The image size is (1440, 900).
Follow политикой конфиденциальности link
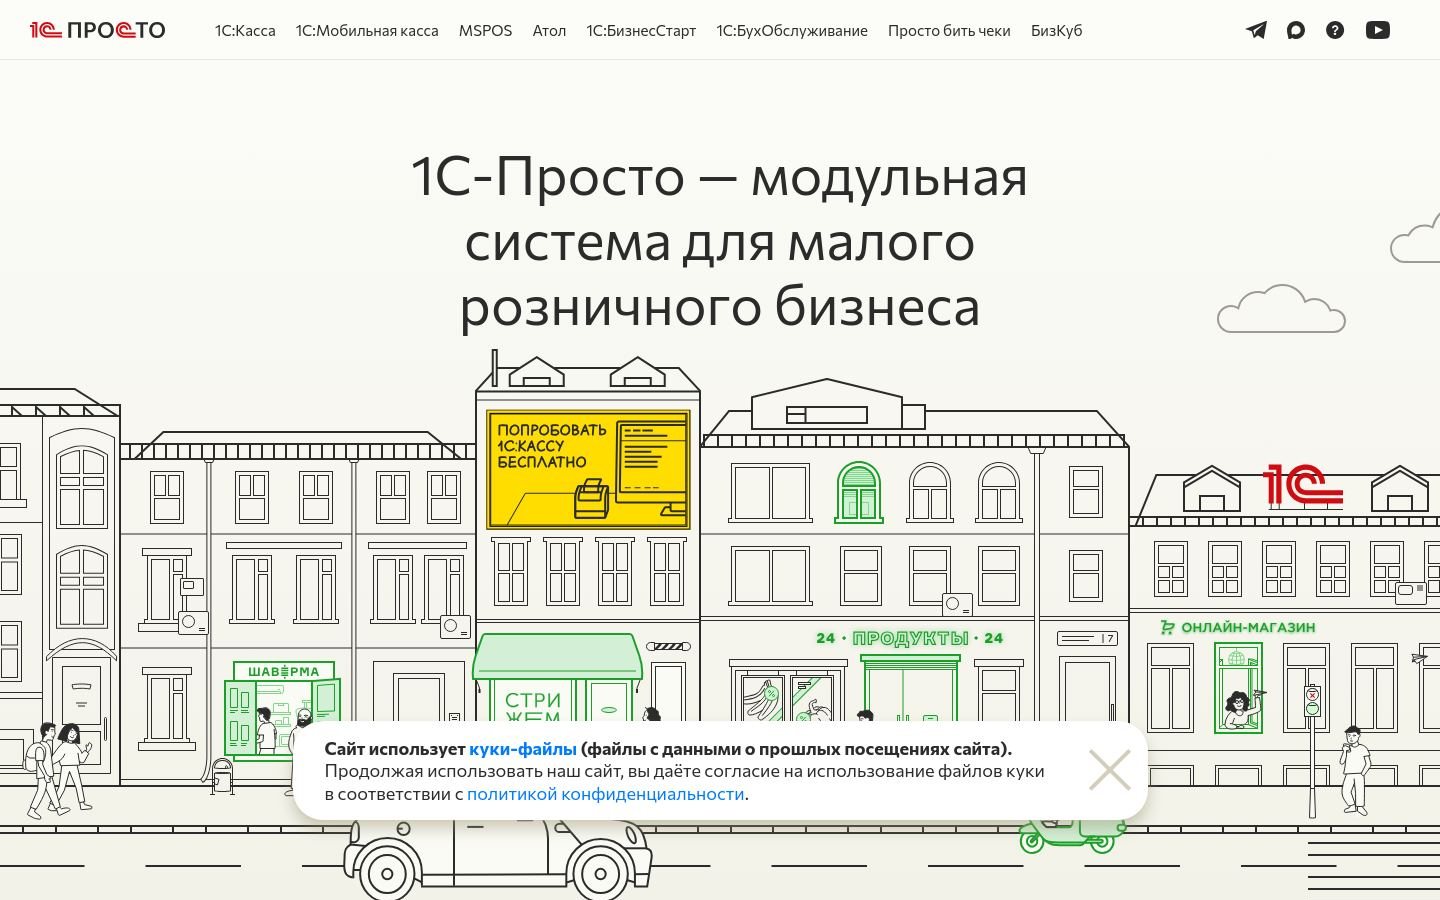606,794
